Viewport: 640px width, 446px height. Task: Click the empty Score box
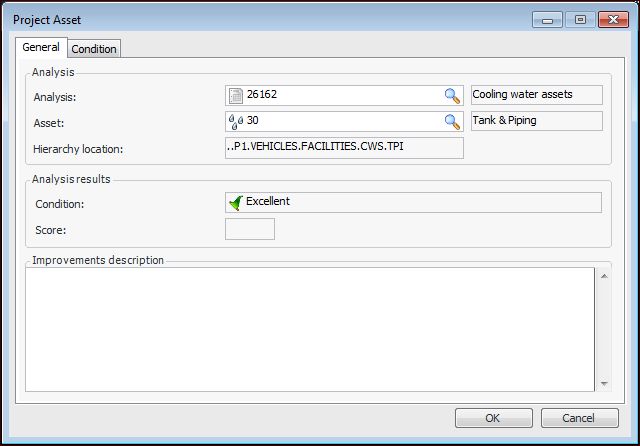tap(250, 229)
